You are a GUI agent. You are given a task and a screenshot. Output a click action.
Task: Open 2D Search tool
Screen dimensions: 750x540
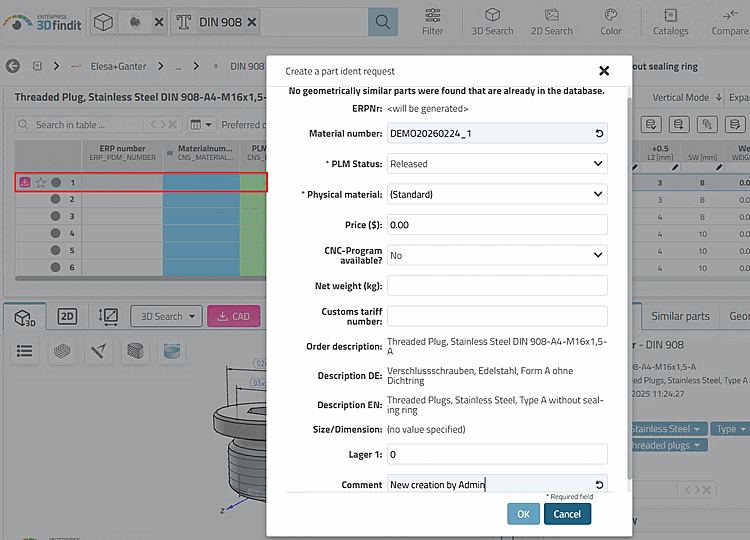click(551, 22)
